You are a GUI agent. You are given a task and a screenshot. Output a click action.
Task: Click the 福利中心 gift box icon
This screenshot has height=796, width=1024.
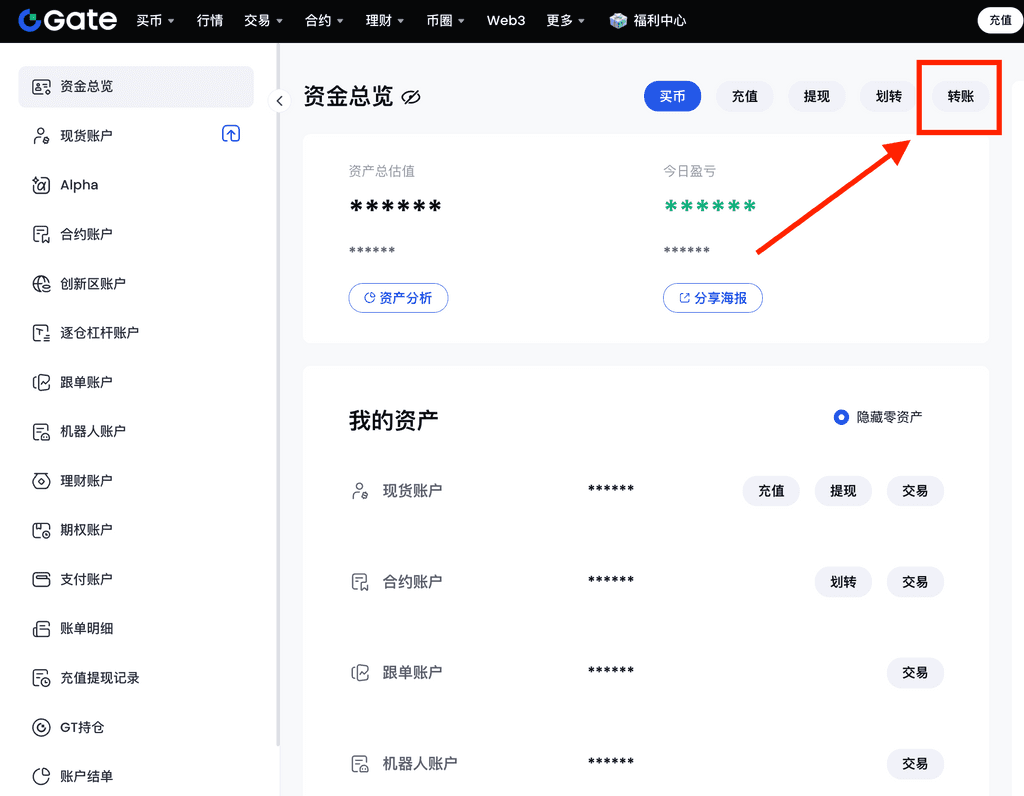point(618,20)
